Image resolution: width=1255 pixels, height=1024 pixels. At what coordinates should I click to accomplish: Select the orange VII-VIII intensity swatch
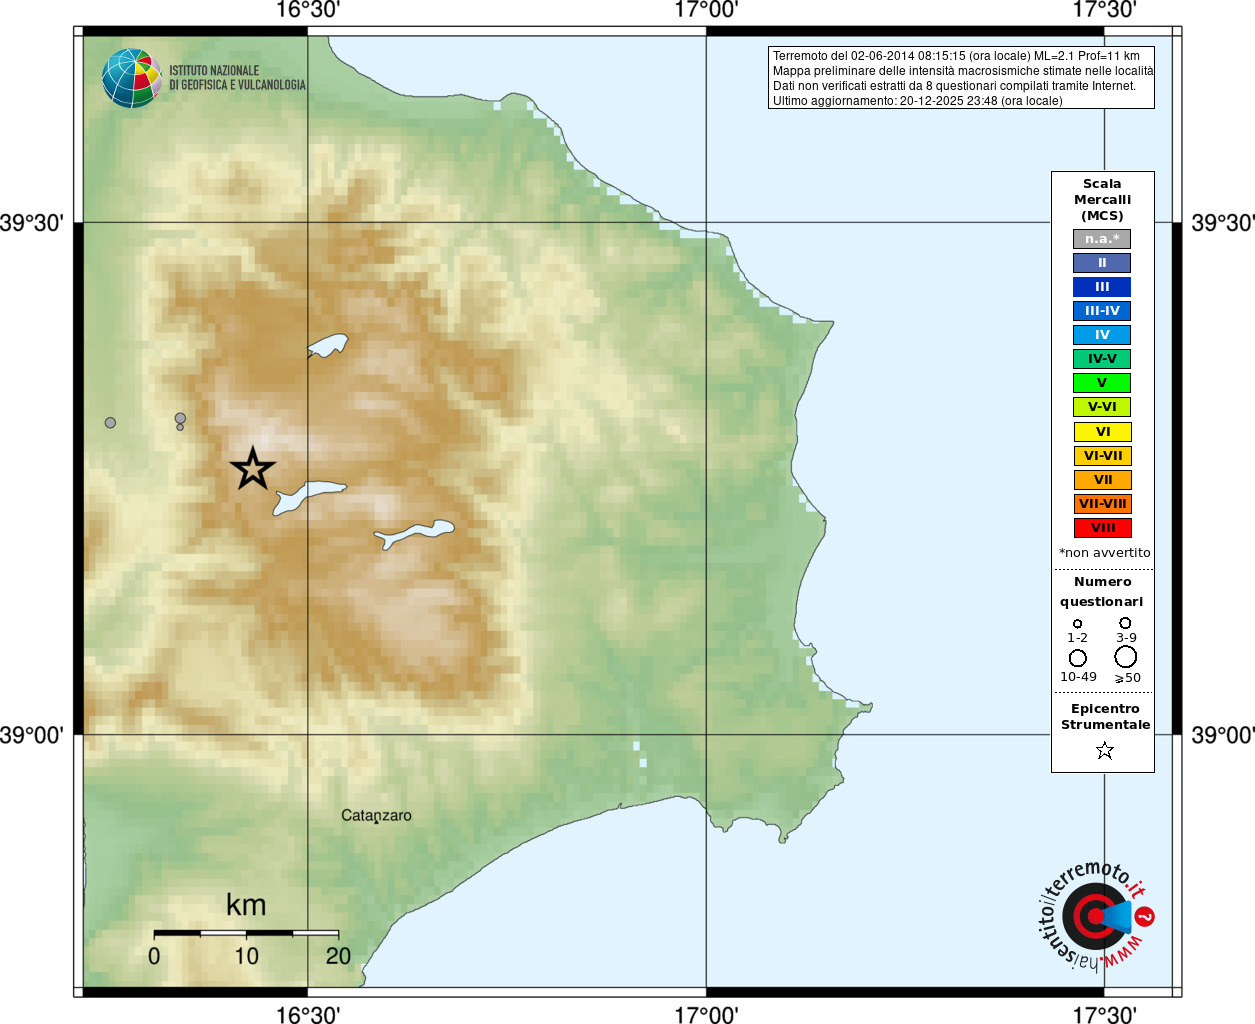pos(1103,504)
